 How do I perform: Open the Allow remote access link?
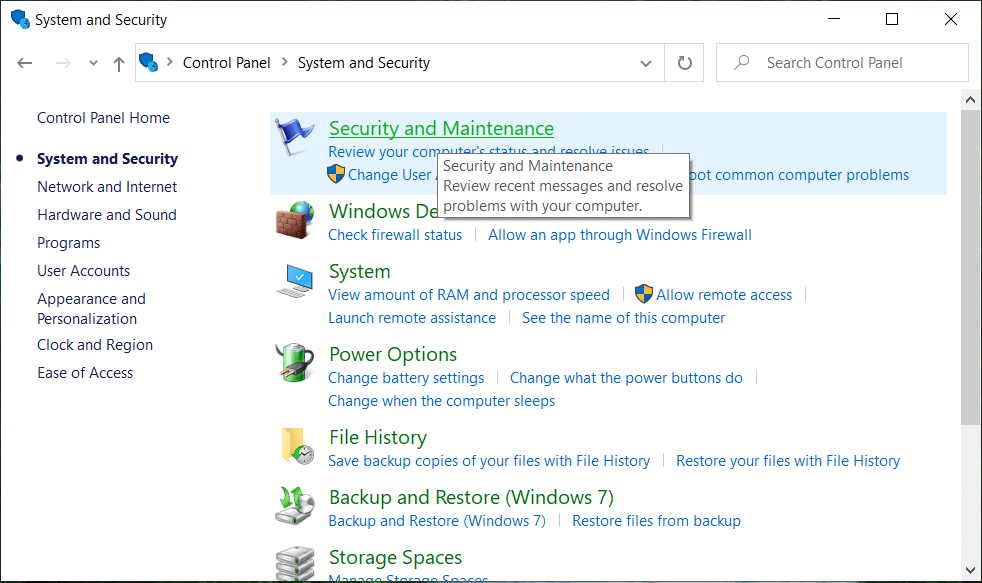[x=723, y=295]
